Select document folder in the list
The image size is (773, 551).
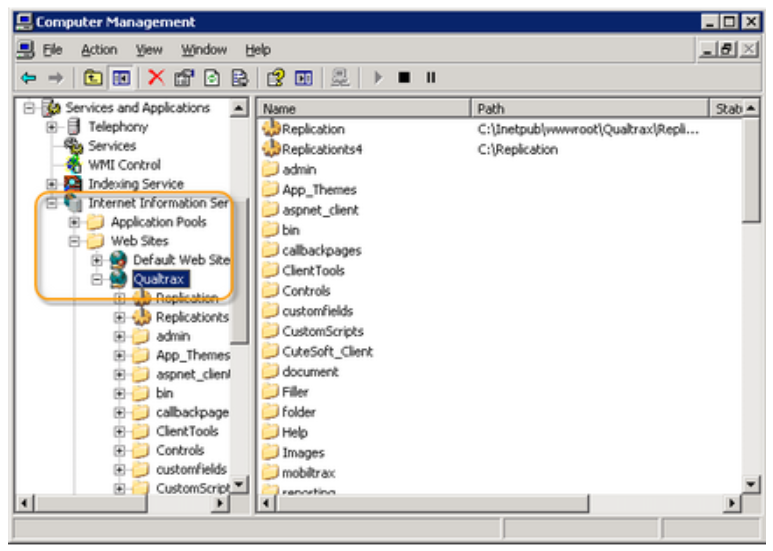(x=310, y=372)
